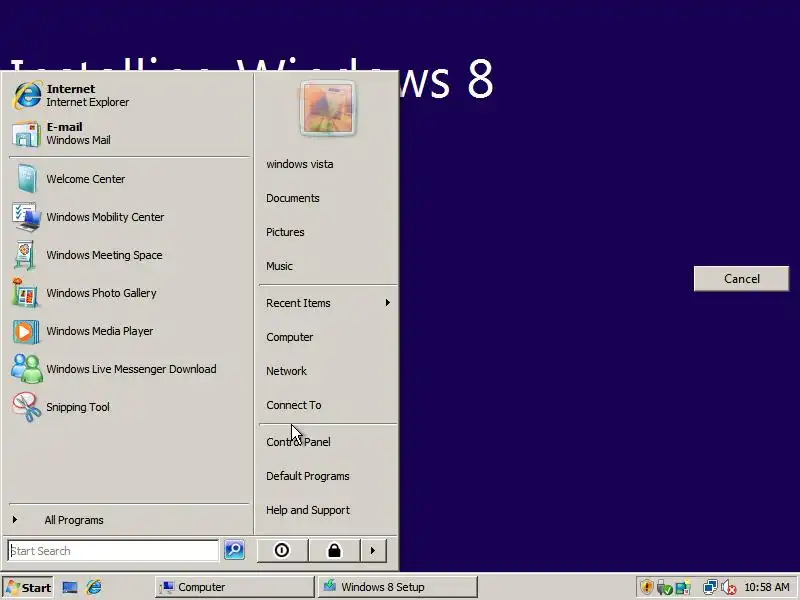Start Windows Photo Gallery
800x600 pixels.
tap(130, 293)
